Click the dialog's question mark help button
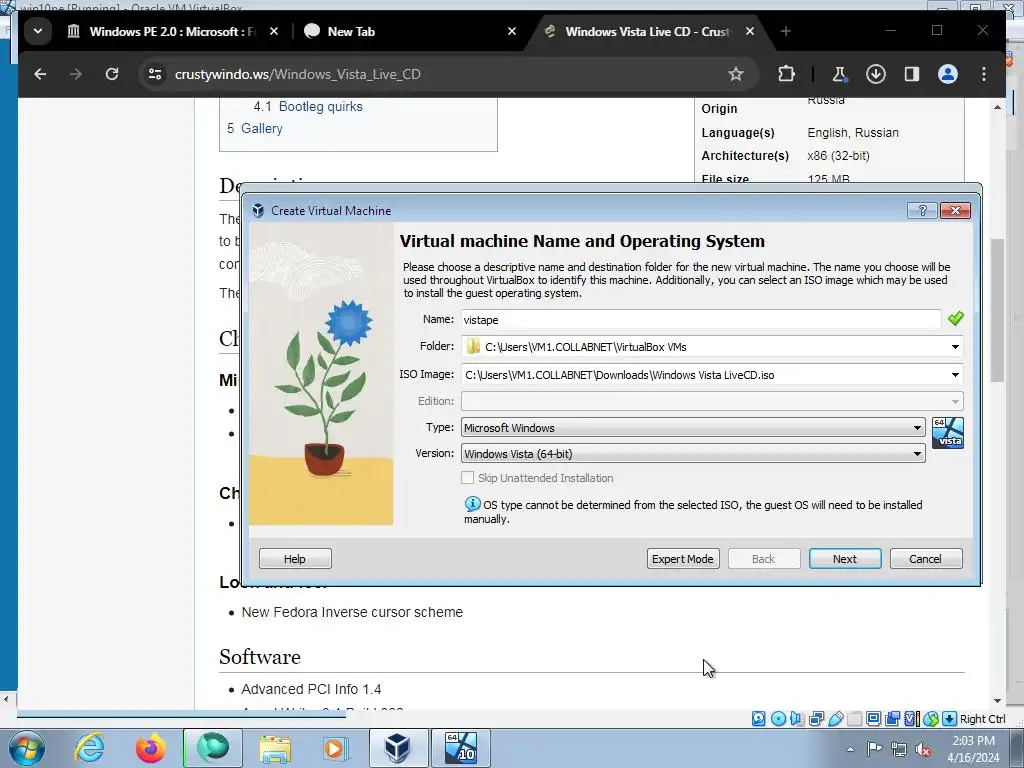The height and width of the screenshot is (768, 1024). point(922,210)
